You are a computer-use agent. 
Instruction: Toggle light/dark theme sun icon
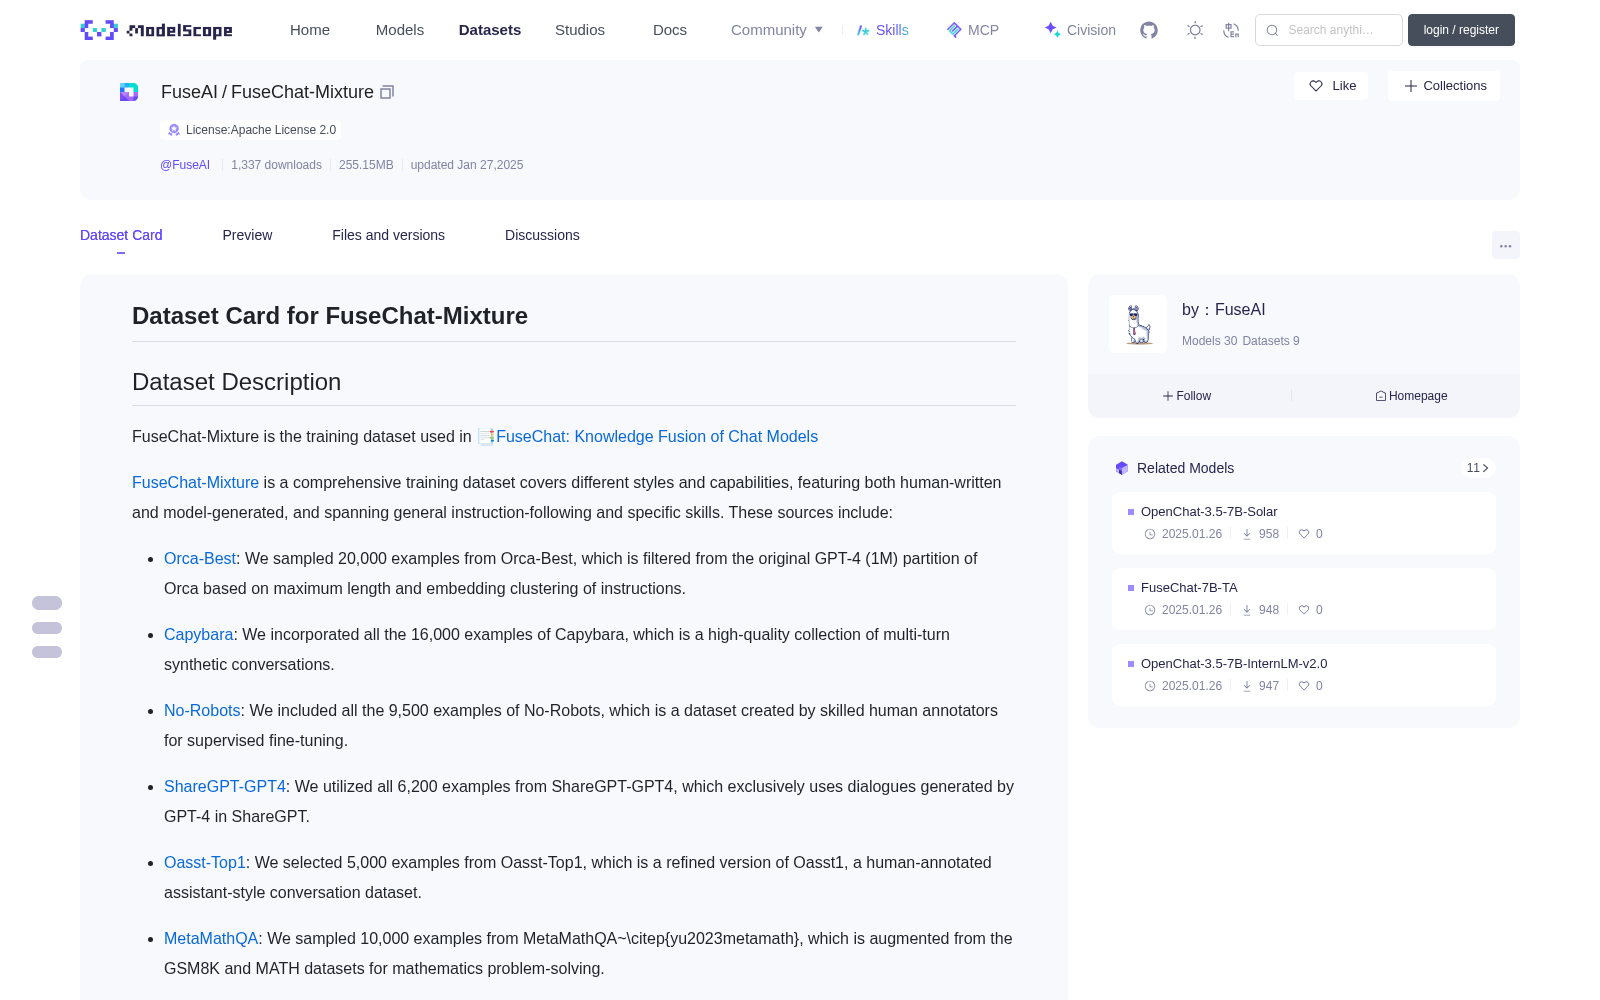[1195, 30]
